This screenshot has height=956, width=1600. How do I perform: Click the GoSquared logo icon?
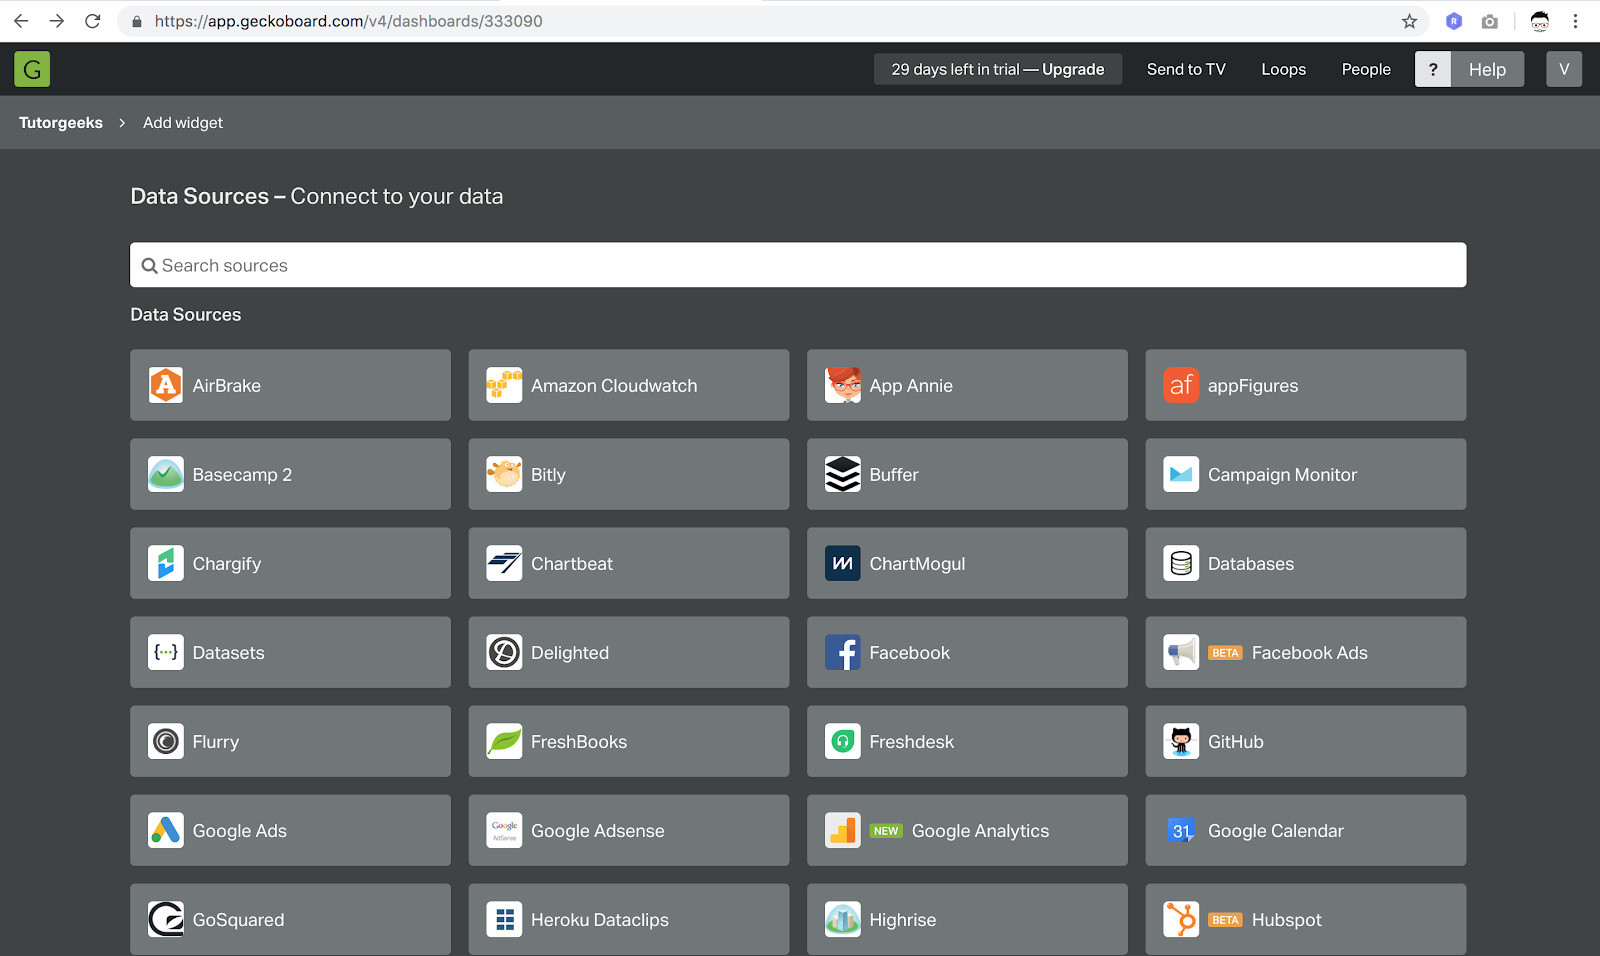[166, 919]
